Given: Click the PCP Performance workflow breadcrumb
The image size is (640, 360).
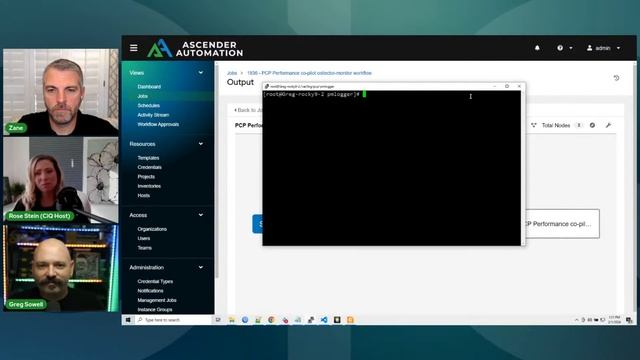Looking at the screenshot, I should (309, 73).
